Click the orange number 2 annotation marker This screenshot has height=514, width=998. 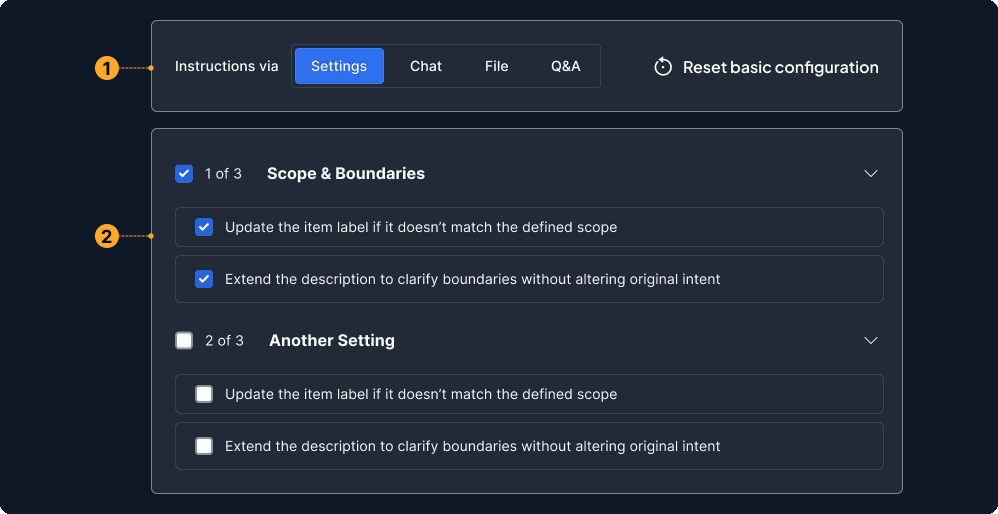pos(107,237)
